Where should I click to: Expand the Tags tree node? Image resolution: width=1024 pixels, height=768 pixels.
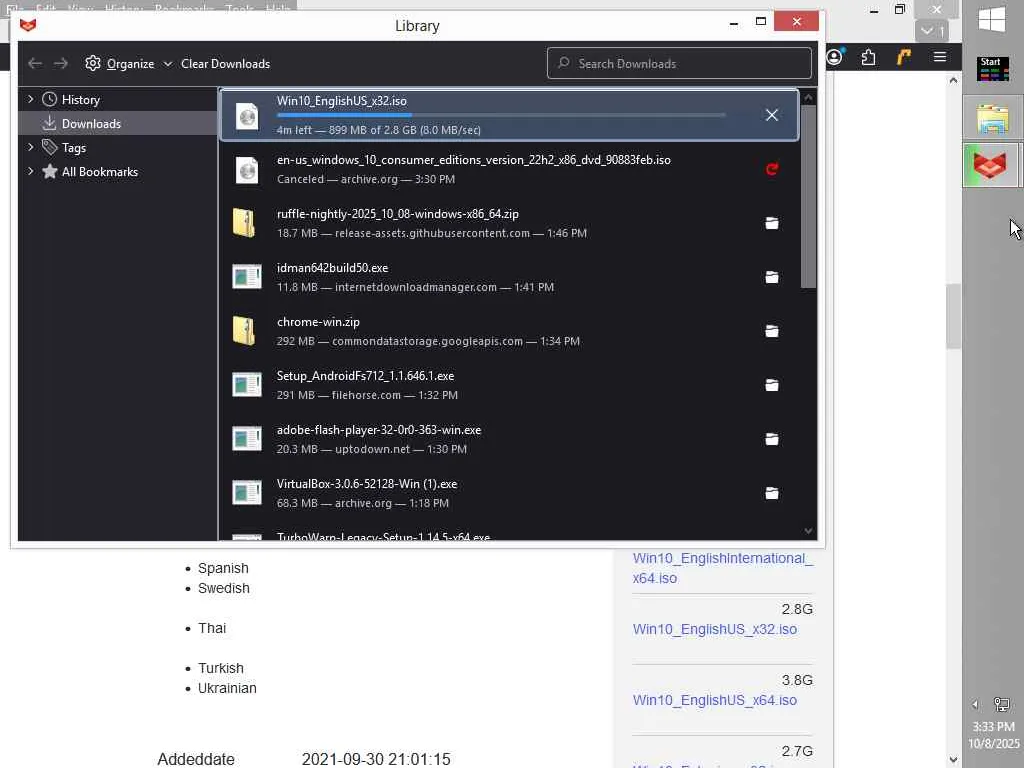[x=30, y=148]
